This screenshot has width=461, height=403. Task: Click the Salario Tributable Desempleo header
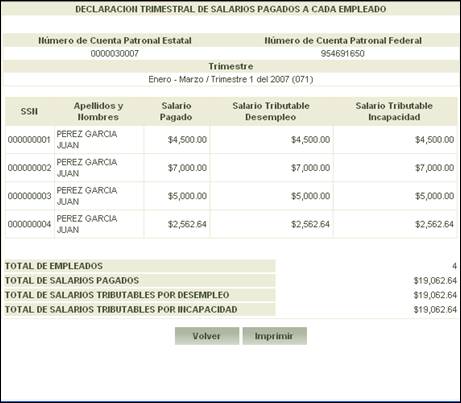tap(271, 111)
